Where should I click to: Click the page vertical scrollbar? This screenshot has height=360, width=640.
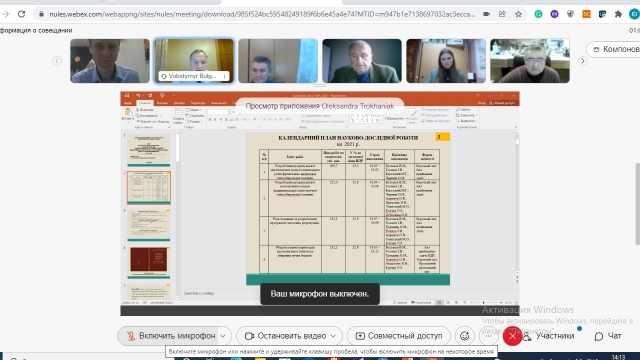pos(637,204)
